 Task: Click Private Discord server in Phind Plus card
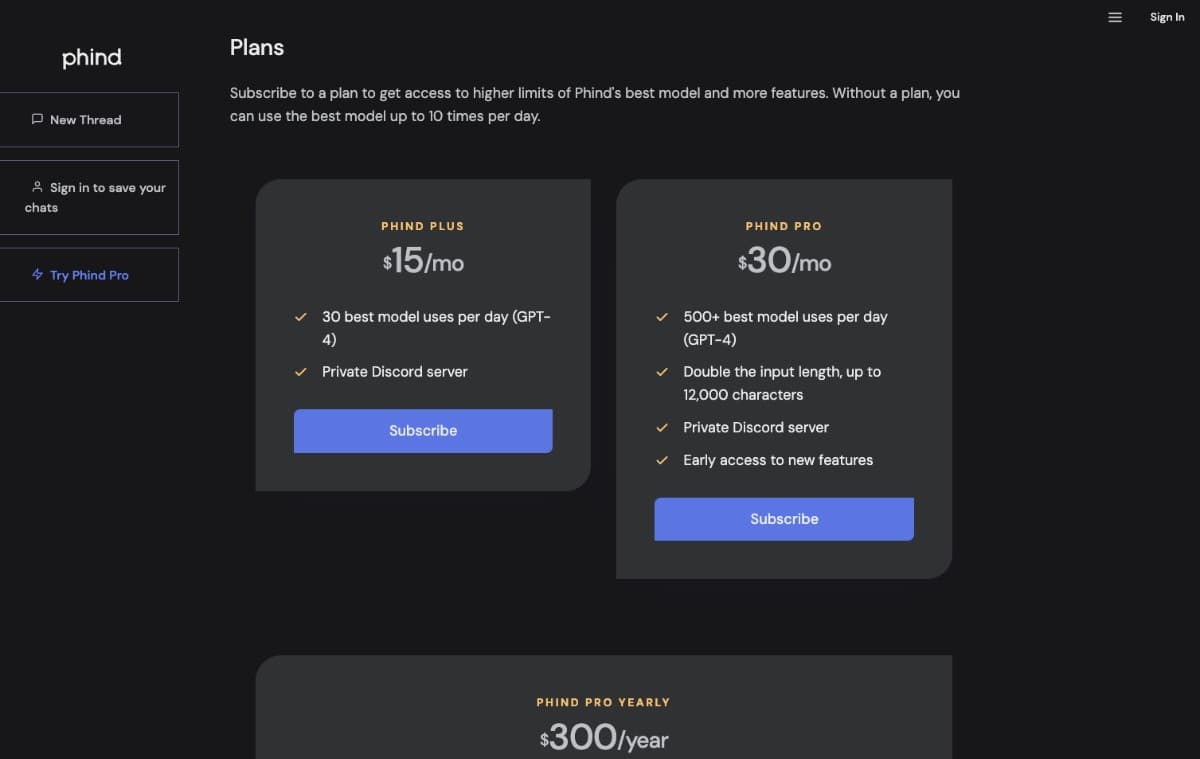tap(395, 372)
